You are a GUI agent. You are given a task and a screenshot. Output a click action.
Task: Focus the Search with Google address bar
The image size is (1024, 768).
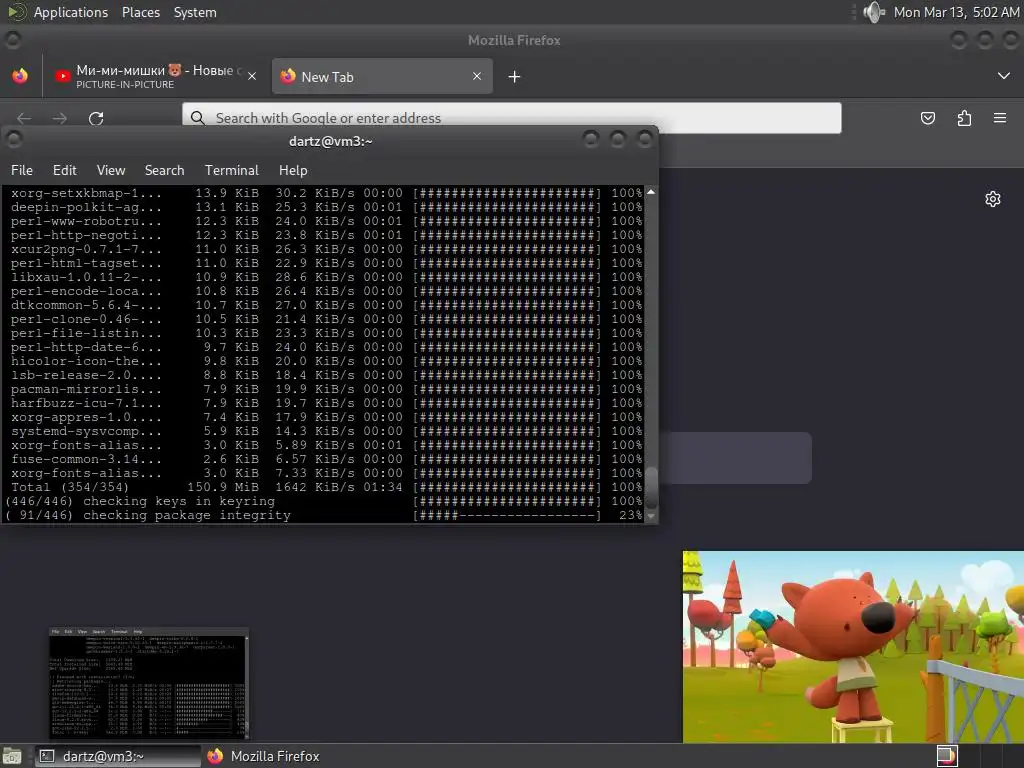pos(511,118)
